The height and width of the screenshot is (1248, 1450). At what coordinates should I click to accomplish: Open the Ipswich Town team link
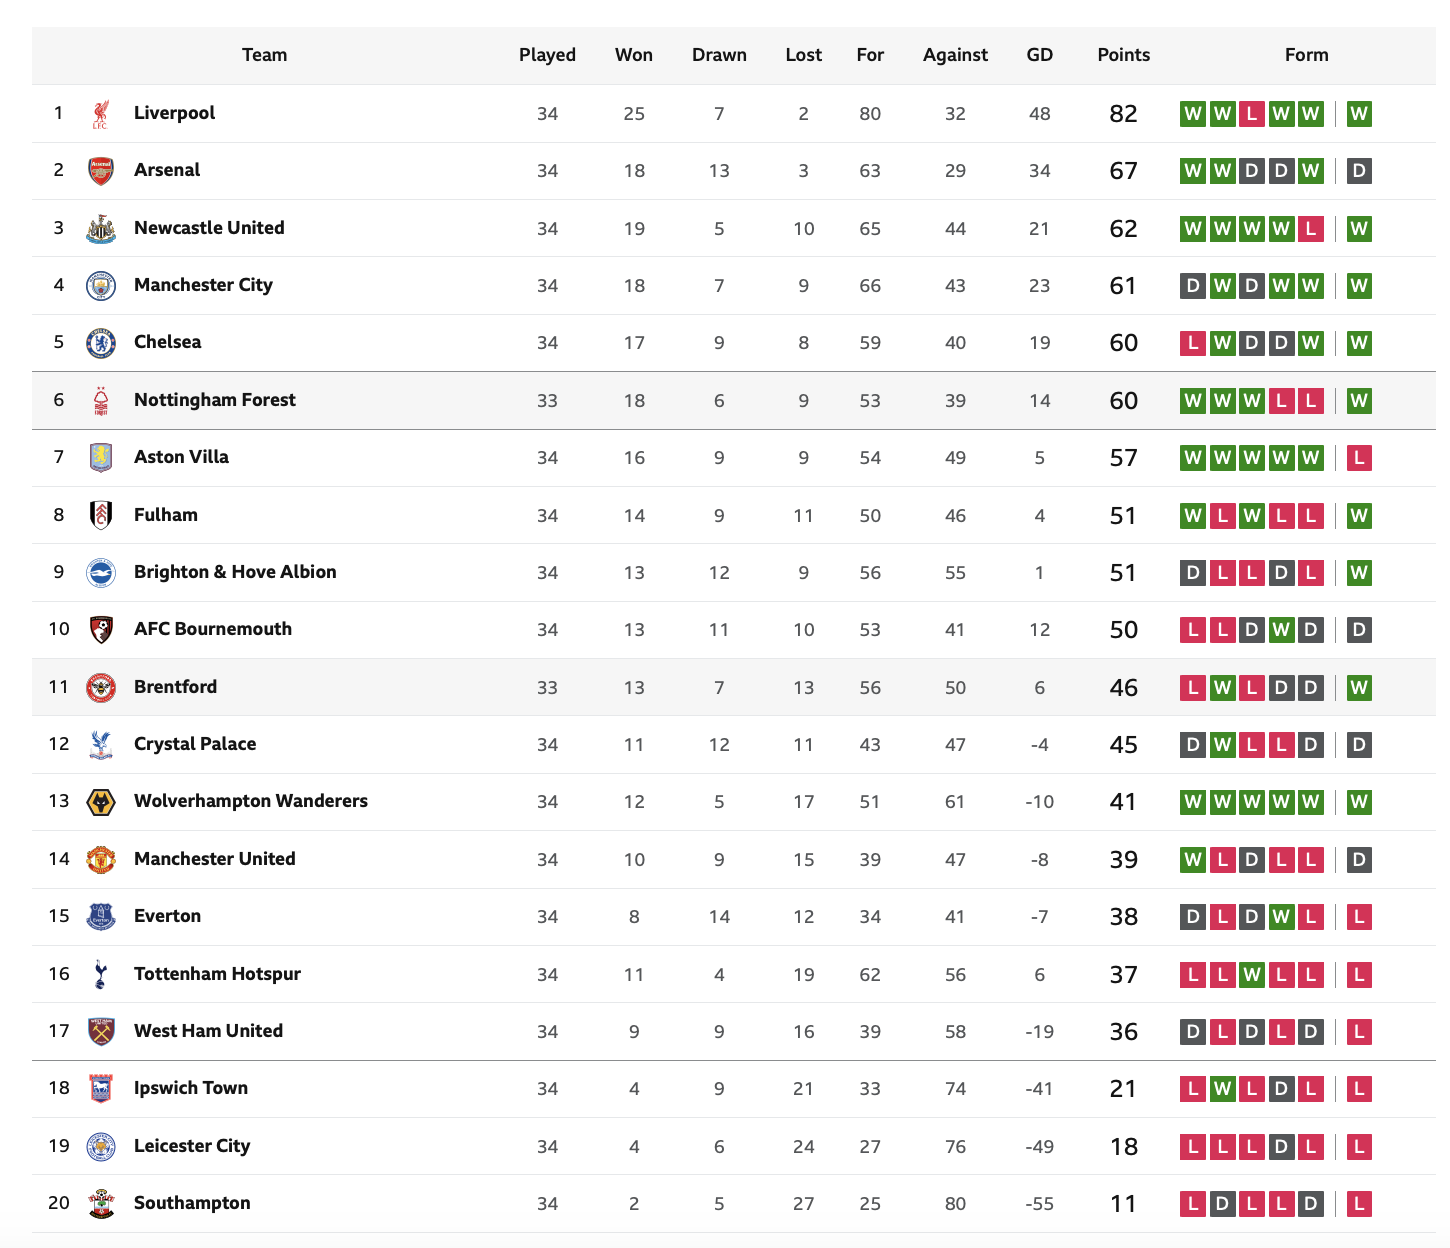pyautogui.click(x=191, y=1088)
